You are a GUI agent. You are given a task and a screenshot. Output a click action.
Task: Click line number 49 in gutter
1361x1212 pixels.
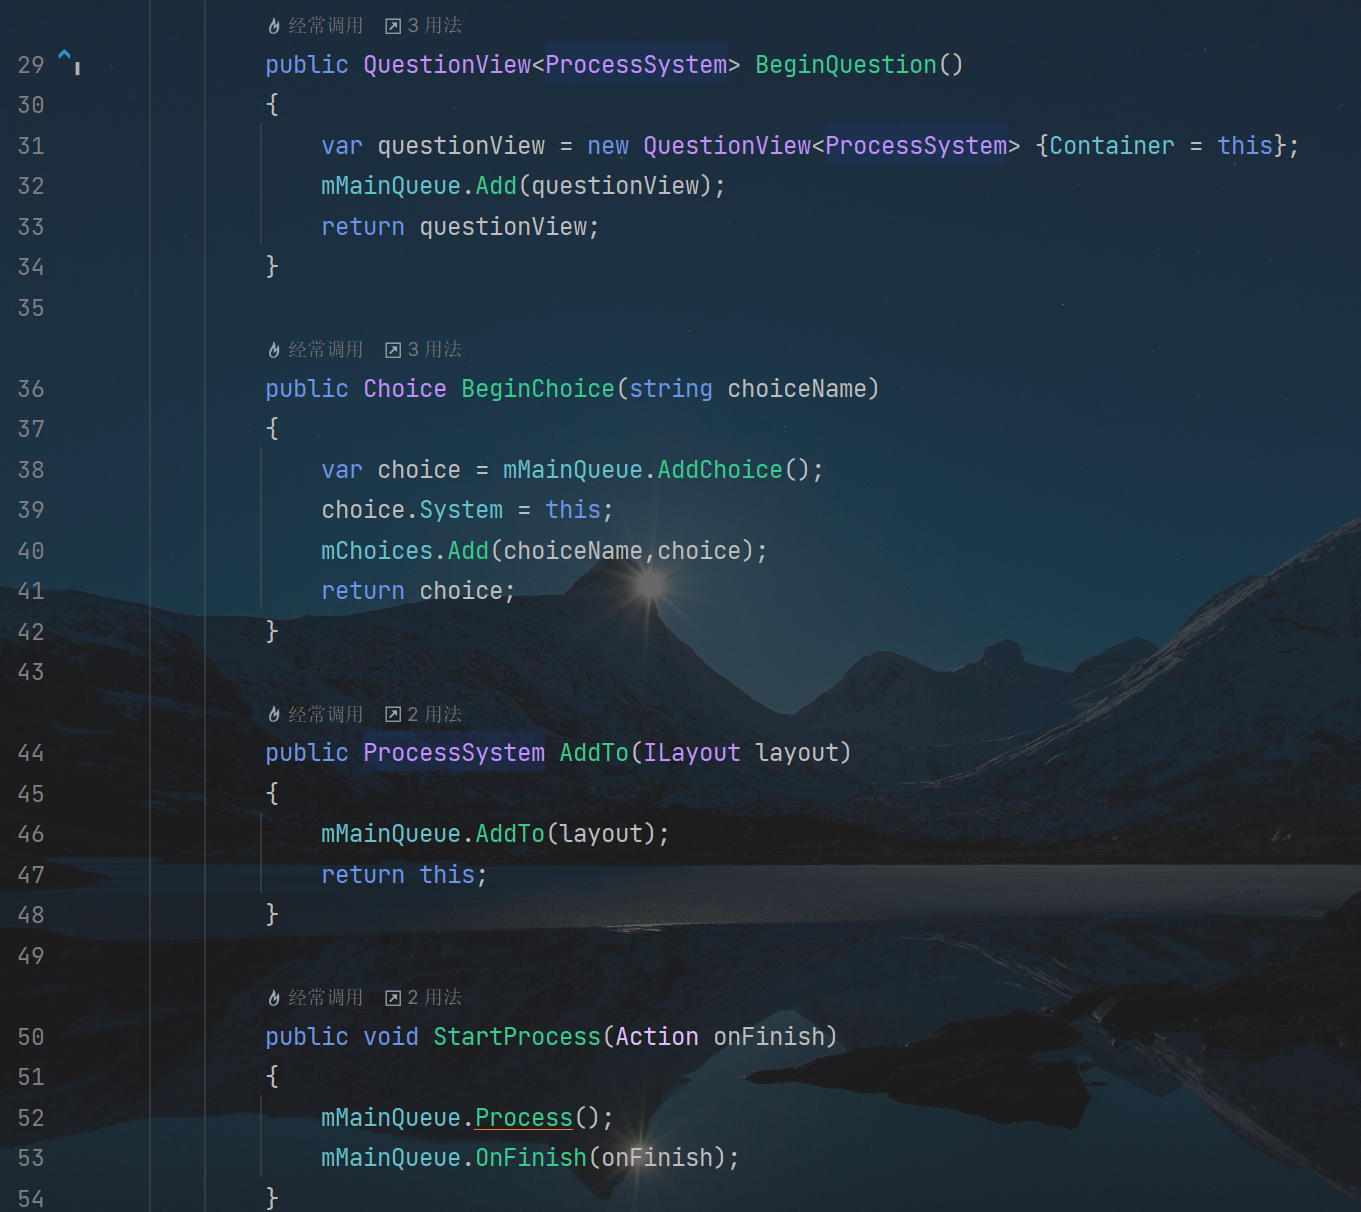tap(31, 956)
